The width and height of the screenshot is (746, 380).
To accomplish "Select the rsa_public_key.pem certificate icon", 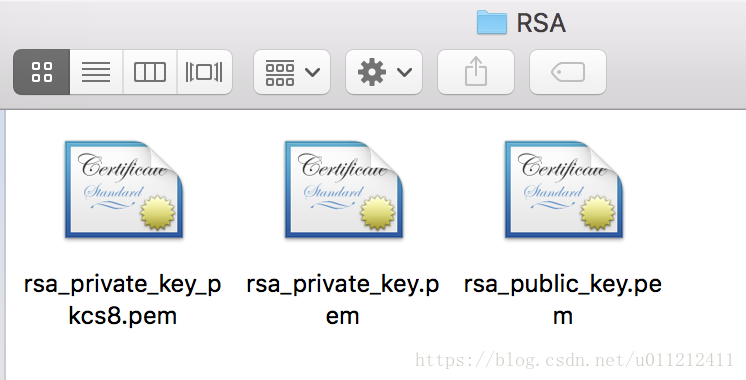I will tap(563, 189).
